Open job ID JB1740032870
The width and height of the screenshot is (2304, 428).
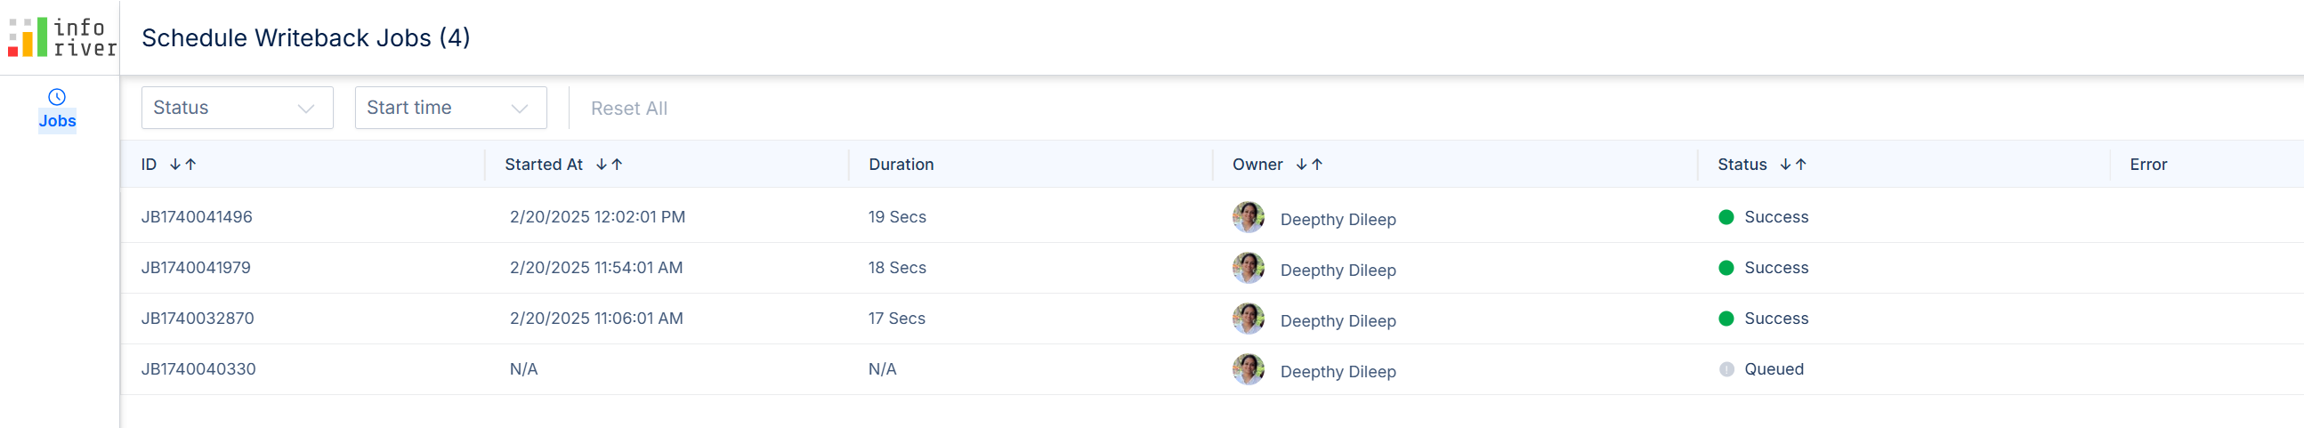[197, 318]
